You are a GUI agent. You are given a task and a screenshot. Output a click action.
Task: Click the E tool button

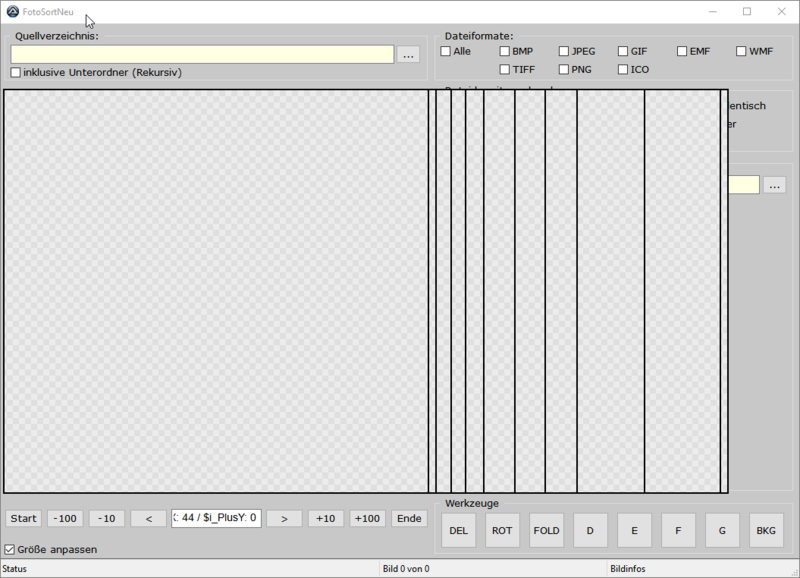click(634, 530)
